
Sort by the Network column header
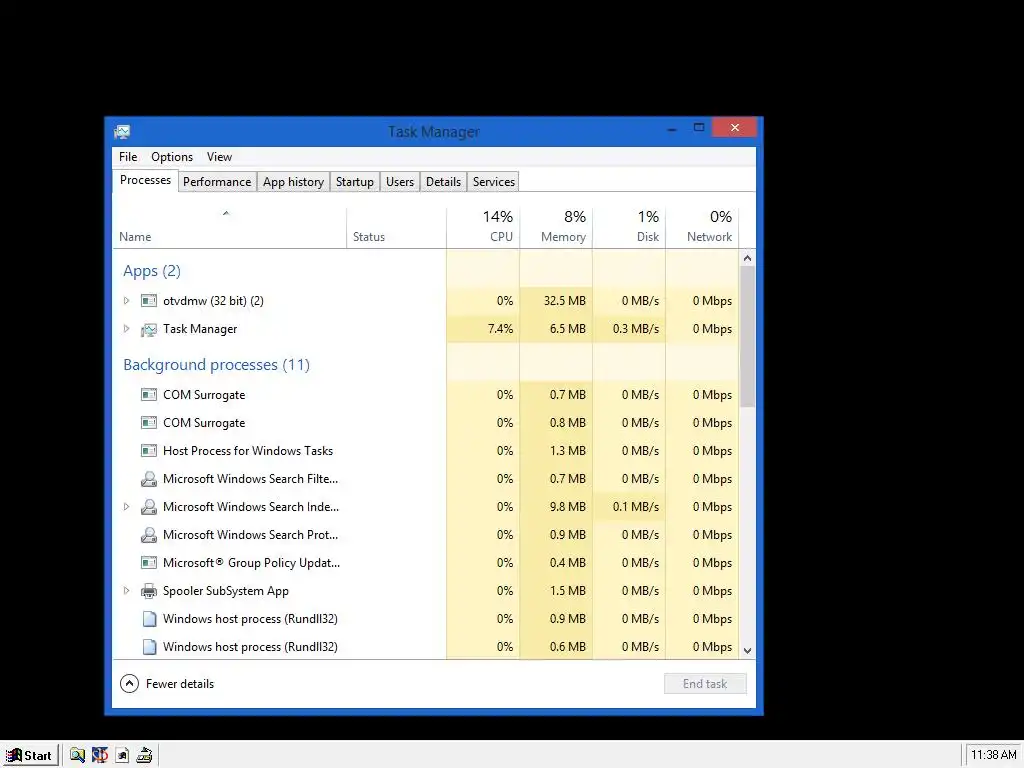point(703,228)
